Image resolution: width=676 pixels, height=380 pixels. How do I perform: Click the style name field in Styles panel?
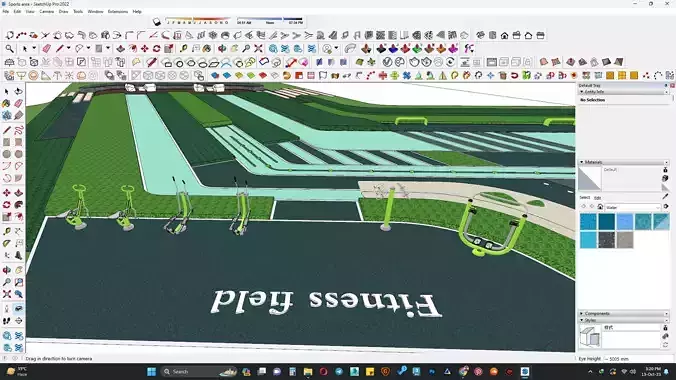pos(632,328)
